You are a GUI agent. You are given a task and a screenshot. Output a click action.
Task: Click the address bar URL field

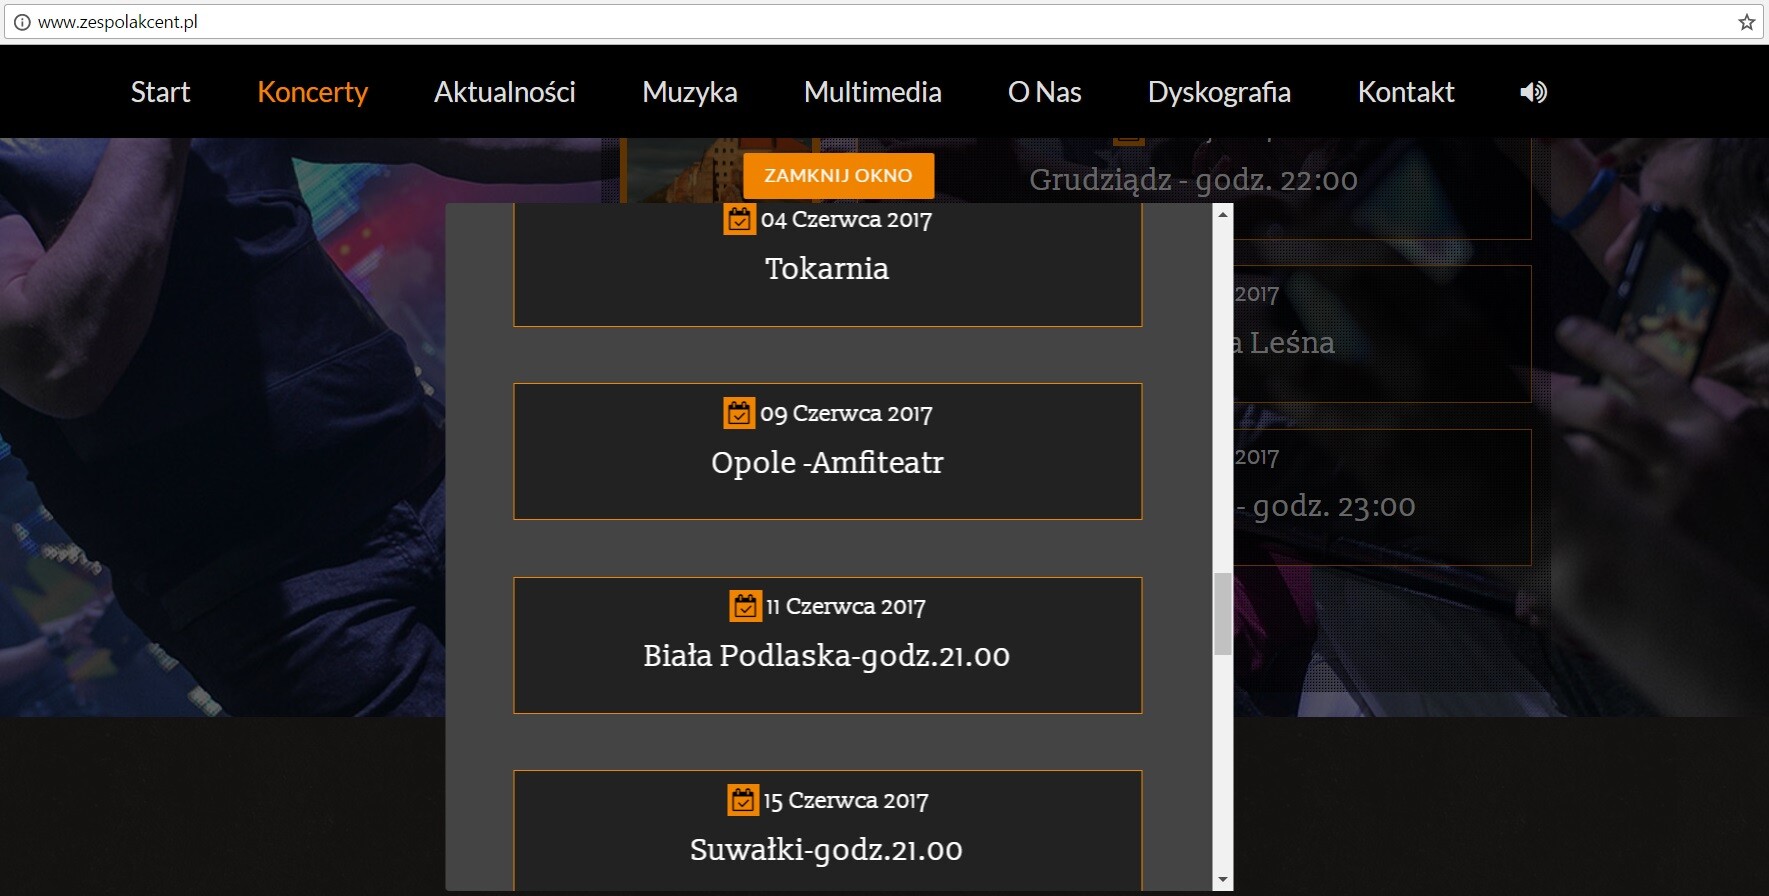click(800, 22)
